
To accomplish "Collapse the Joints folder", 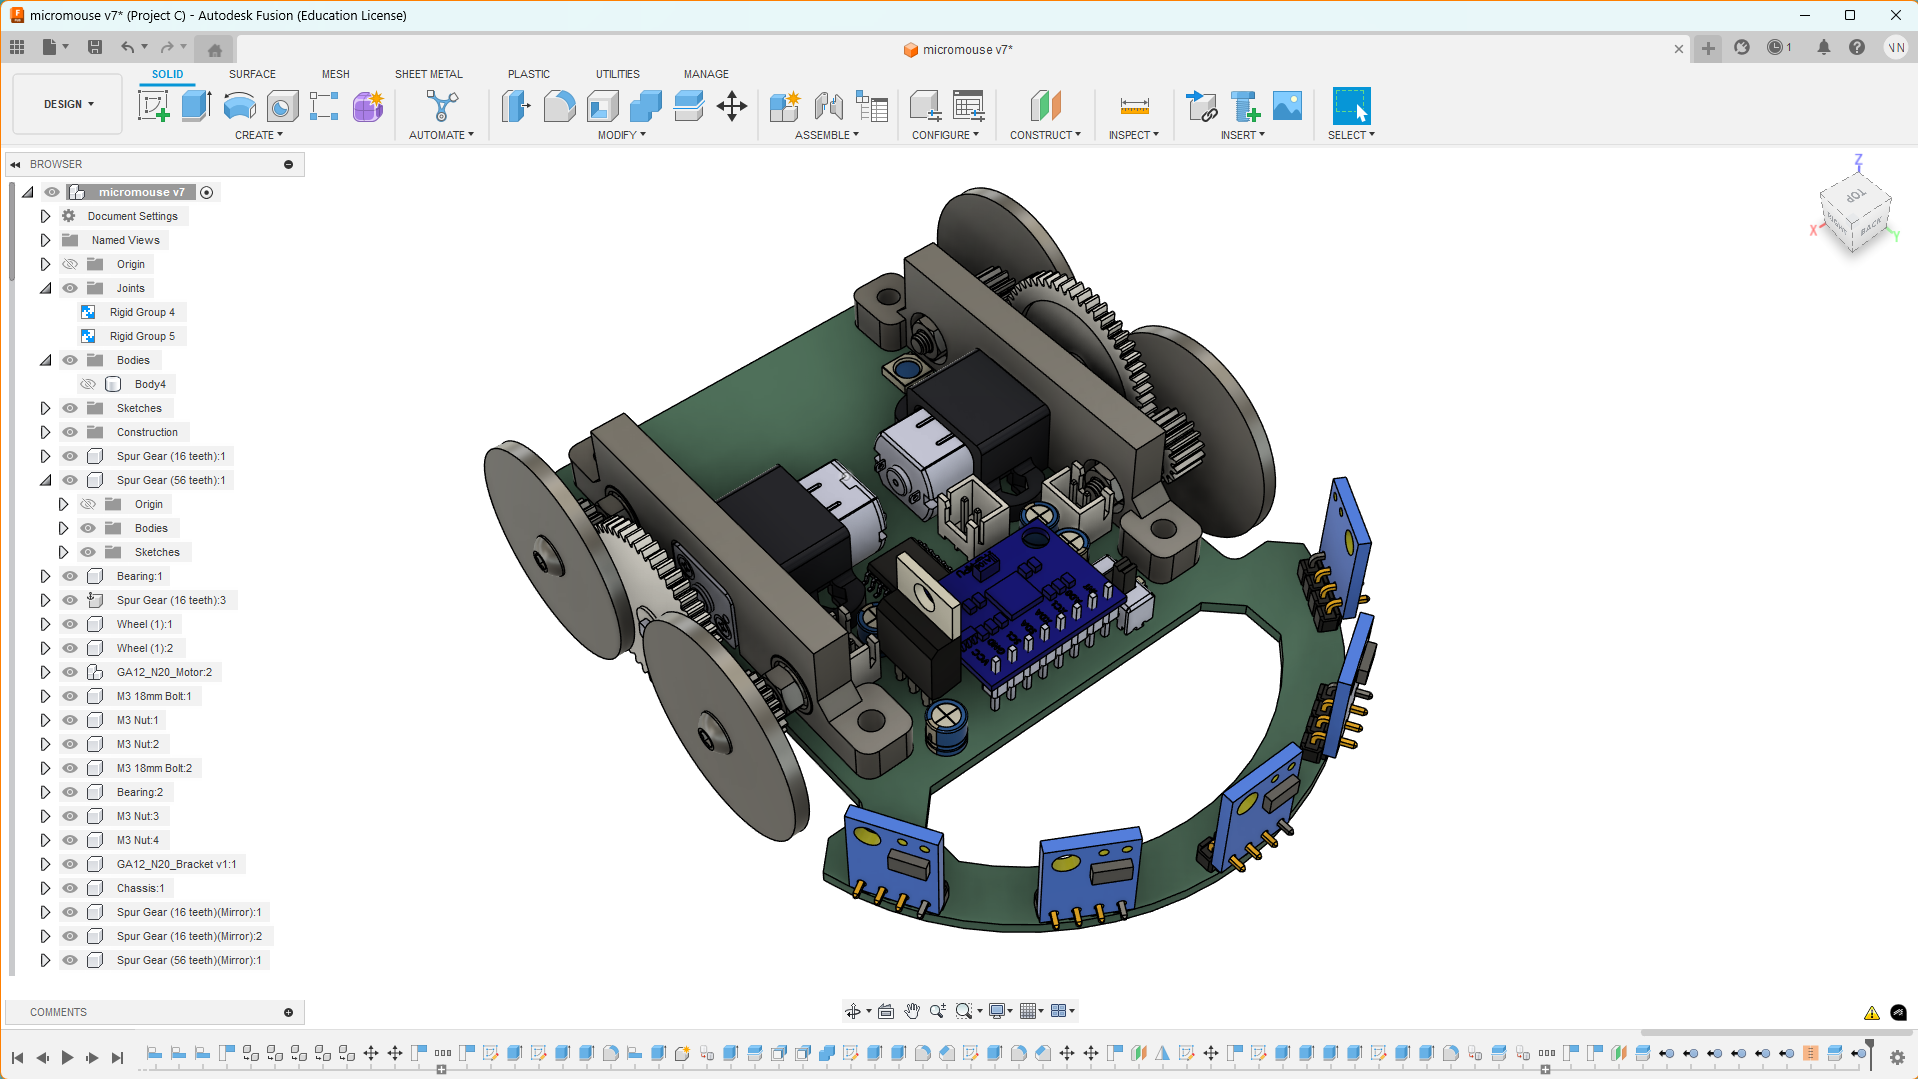I will point(45,288).
